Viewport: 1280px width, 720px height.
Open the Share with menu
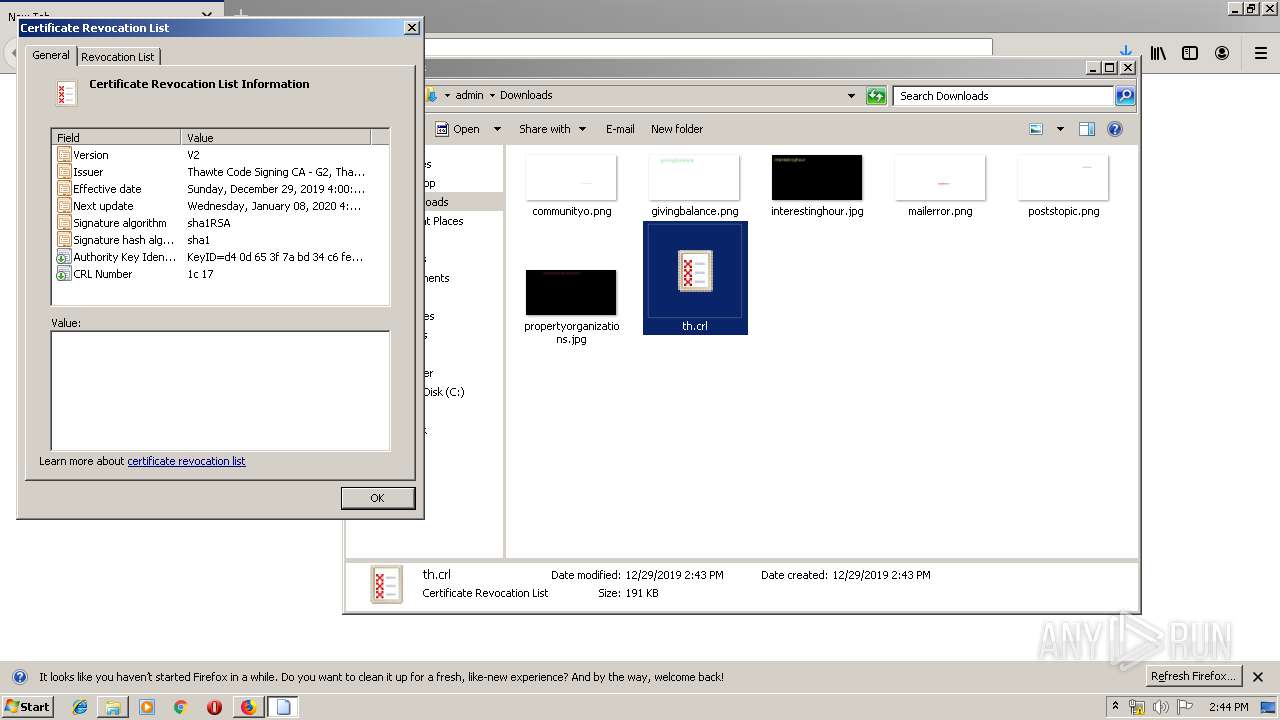pos(551,129)
